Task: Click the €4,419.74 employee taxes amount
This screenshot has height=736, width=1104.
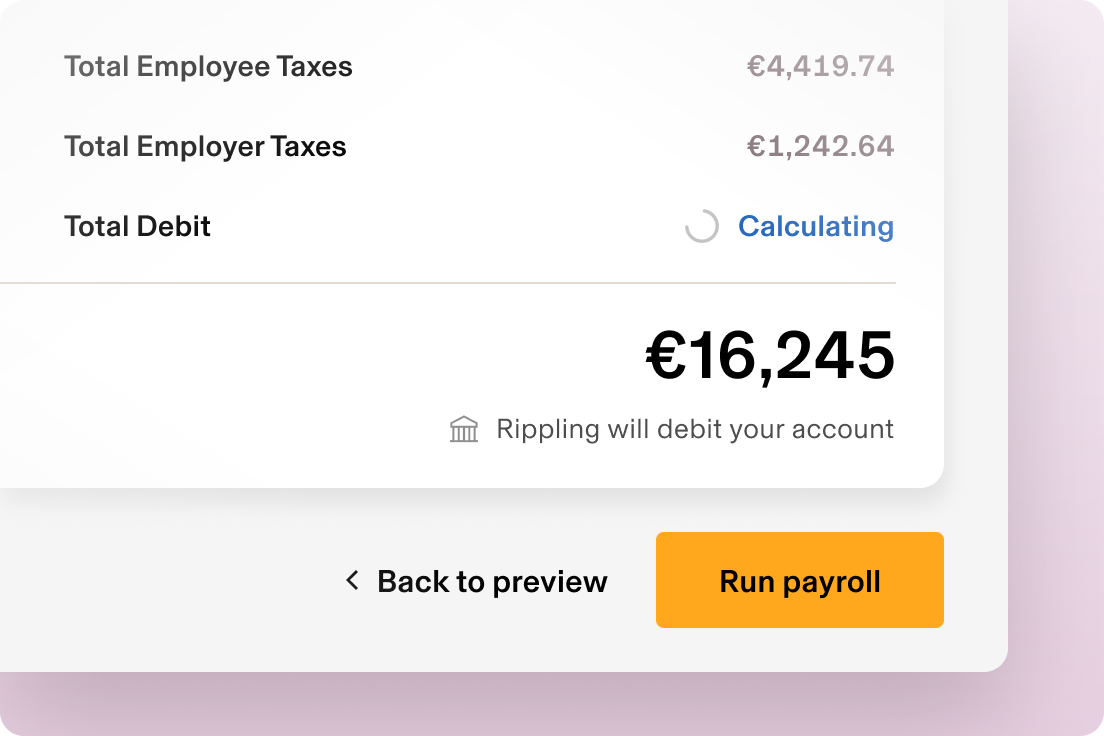Action: click(820, 67)
